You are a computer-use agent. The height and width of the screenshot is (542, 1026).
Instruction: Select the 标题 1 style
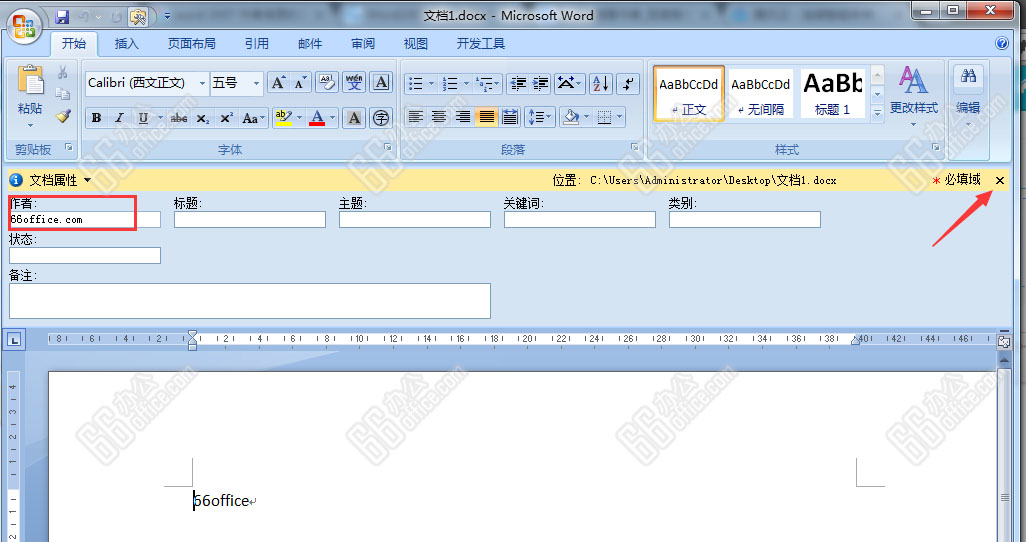click(x=832, y=94)
